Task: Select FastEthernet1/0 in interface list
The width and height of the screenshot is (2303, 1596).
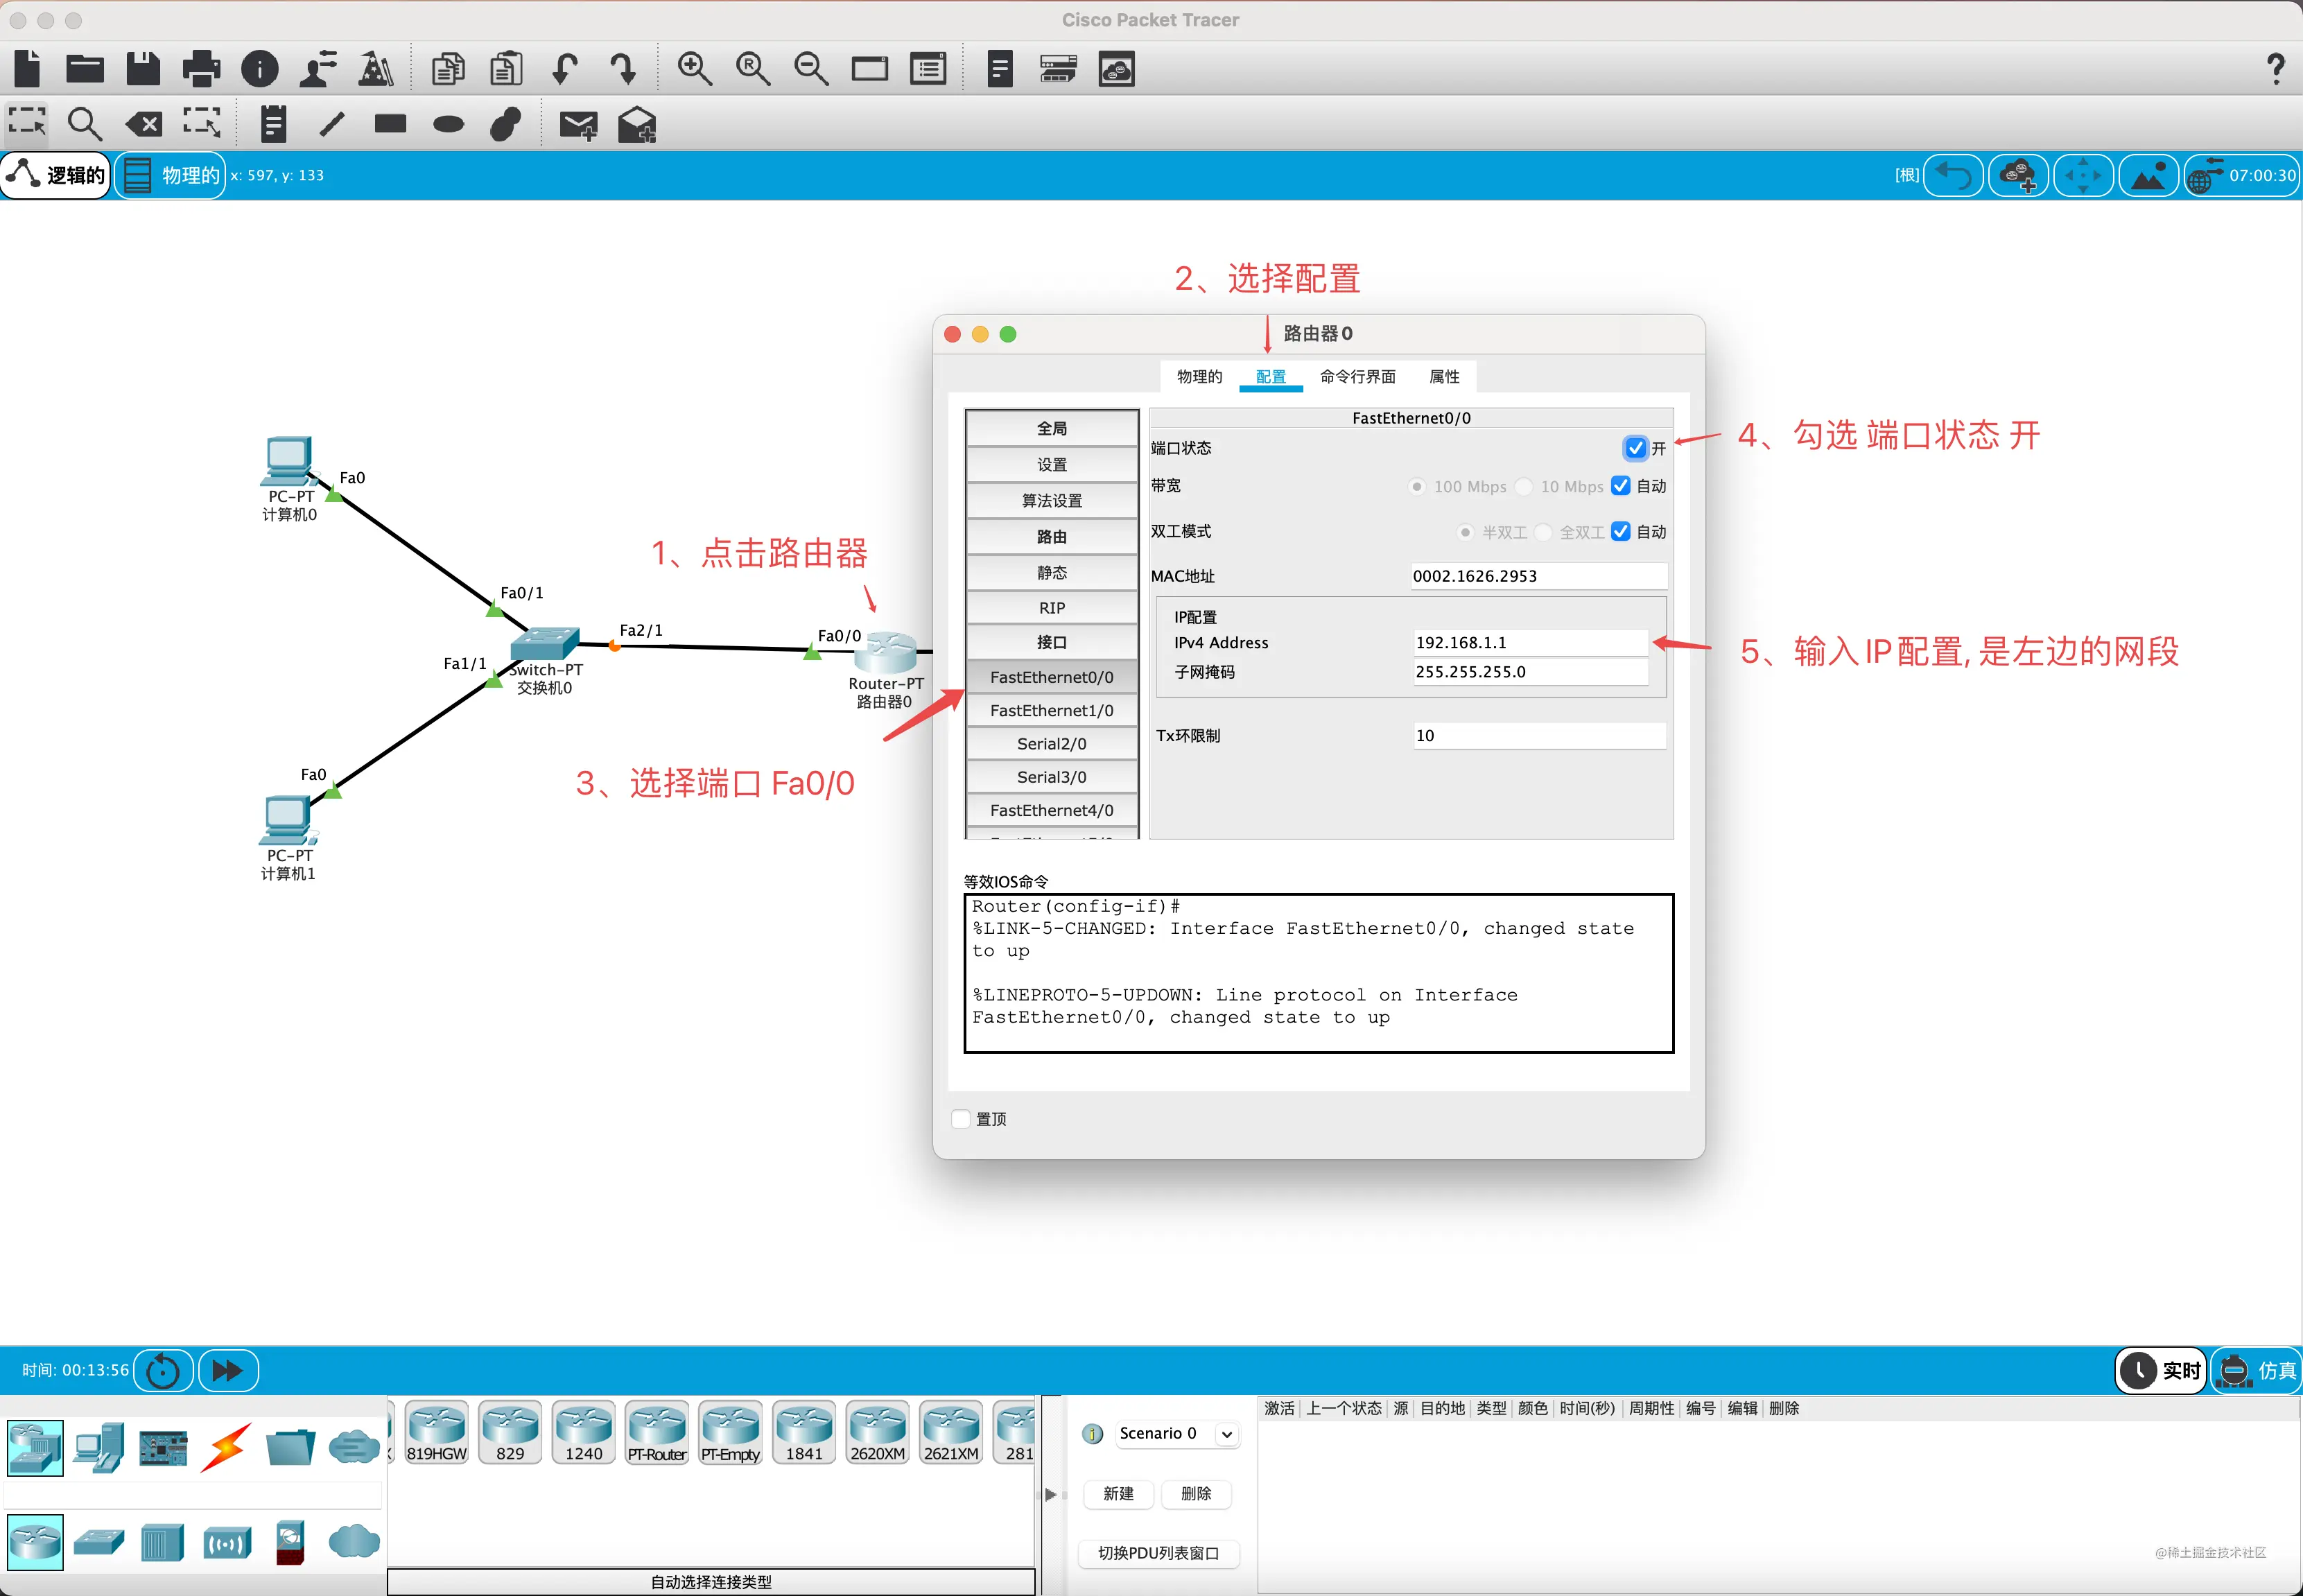Action: pos(1051,710)
